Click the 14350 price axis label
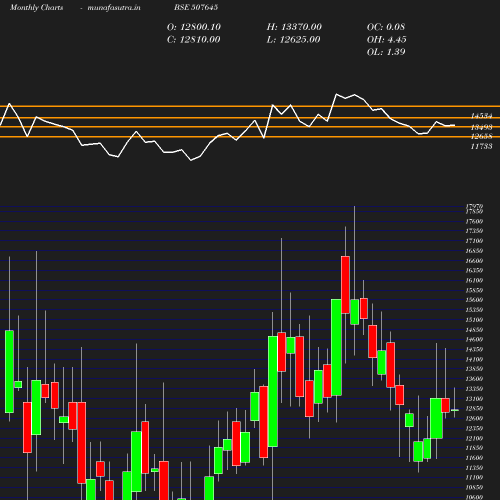The height and width of the screenshot is (500, 500). [x=474, y=349]
